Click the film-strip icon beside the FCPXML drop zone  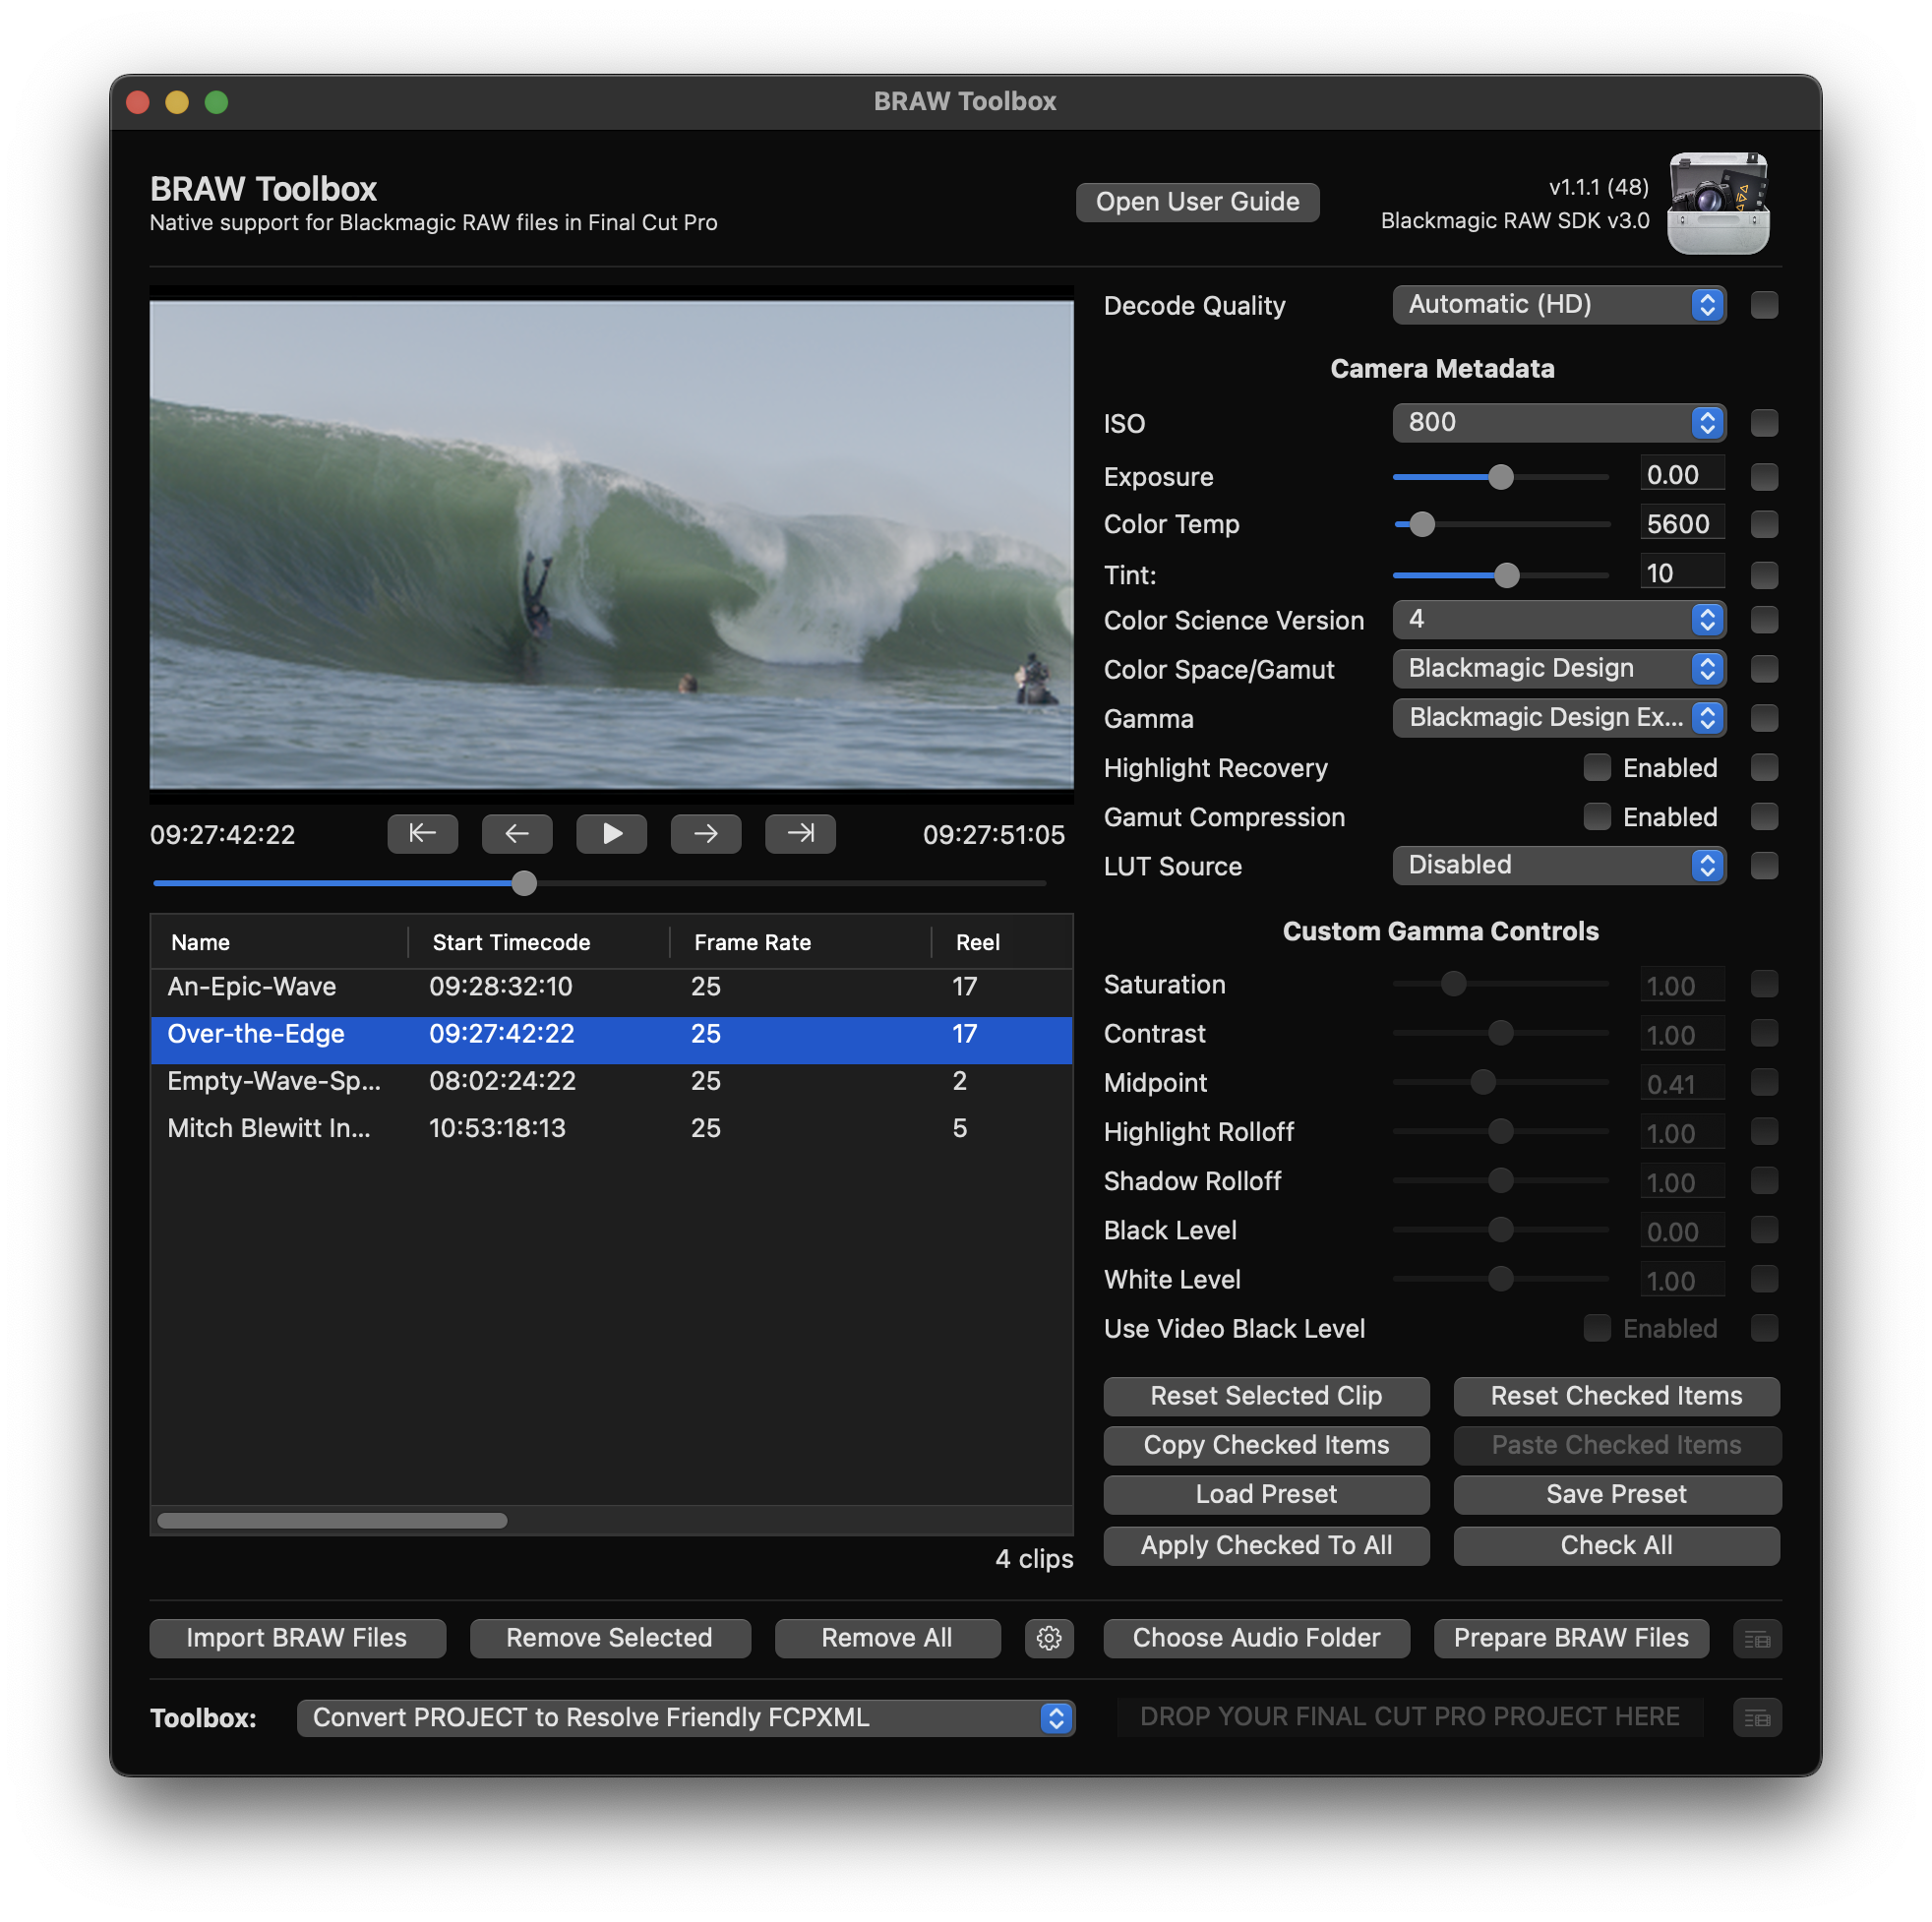pyautogui.click(x=1757, y=1717)
